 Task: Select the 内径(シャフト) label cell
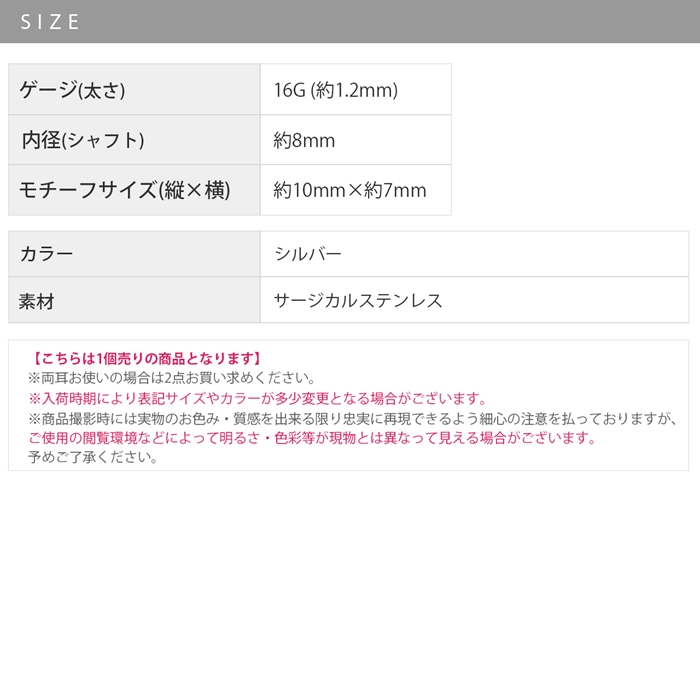[x=83, y=141]
